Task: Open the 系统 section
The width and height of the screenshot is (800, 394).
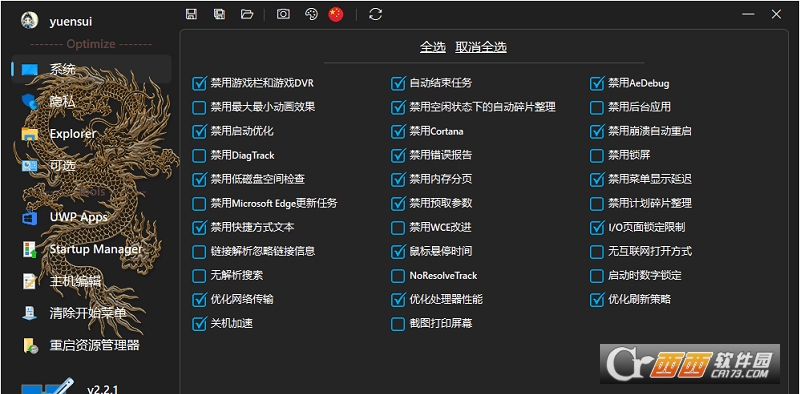Action: (91, 69)
